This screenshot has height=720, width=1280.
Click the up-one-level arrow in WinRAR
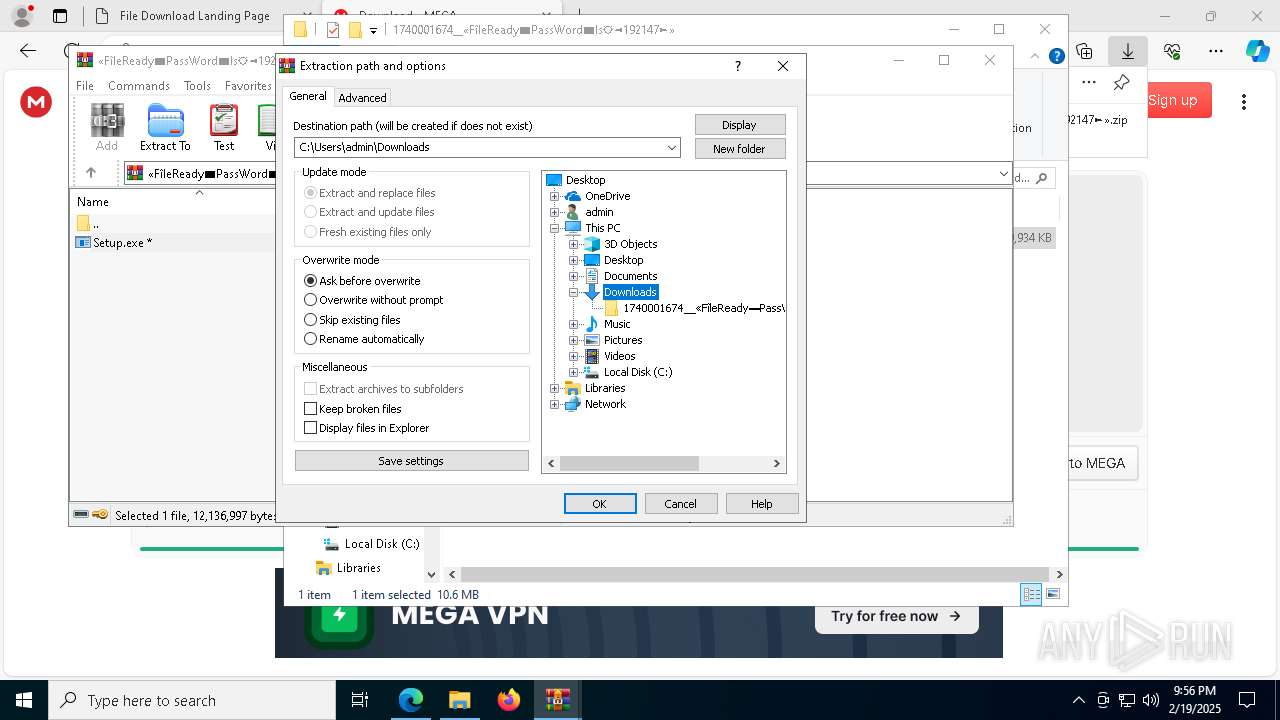pyautogui.click(x=91, y=173)
